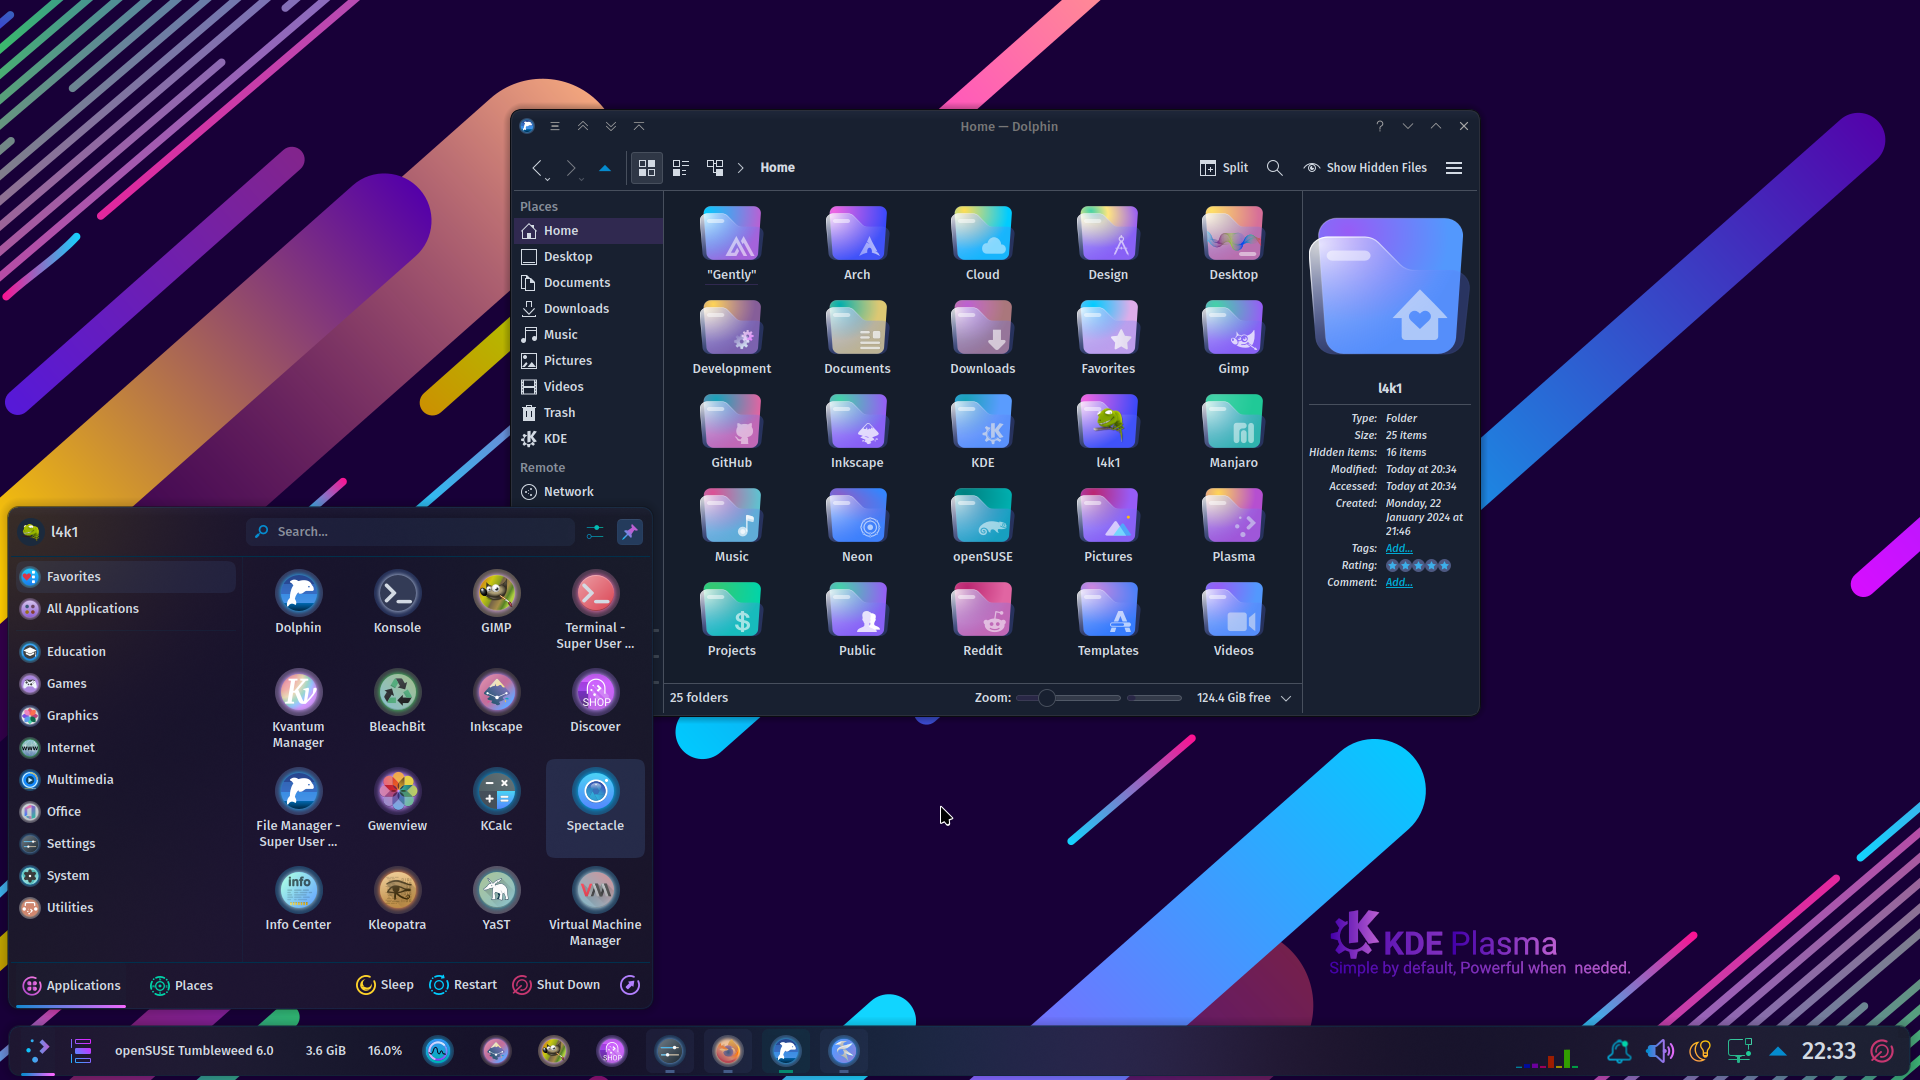
Task: Open Kvantum Manager from favorites
Action: (x=298, y=709)
